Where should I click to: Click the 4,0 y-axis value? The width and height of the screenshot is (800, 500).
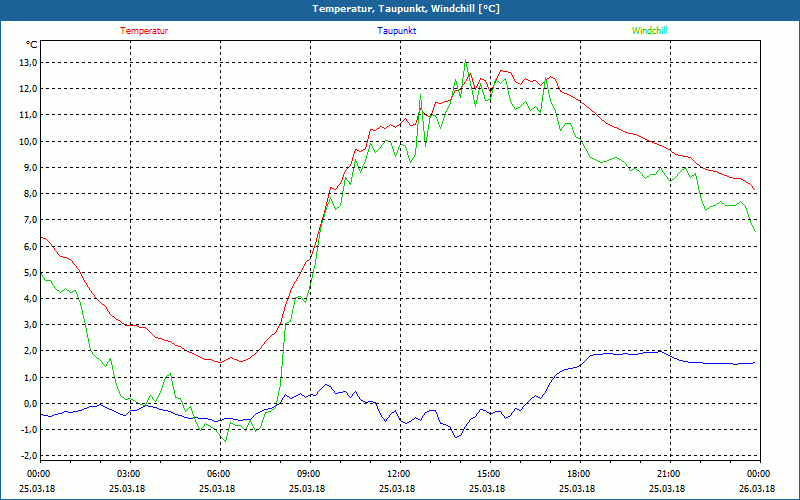(x=30, y=298)
